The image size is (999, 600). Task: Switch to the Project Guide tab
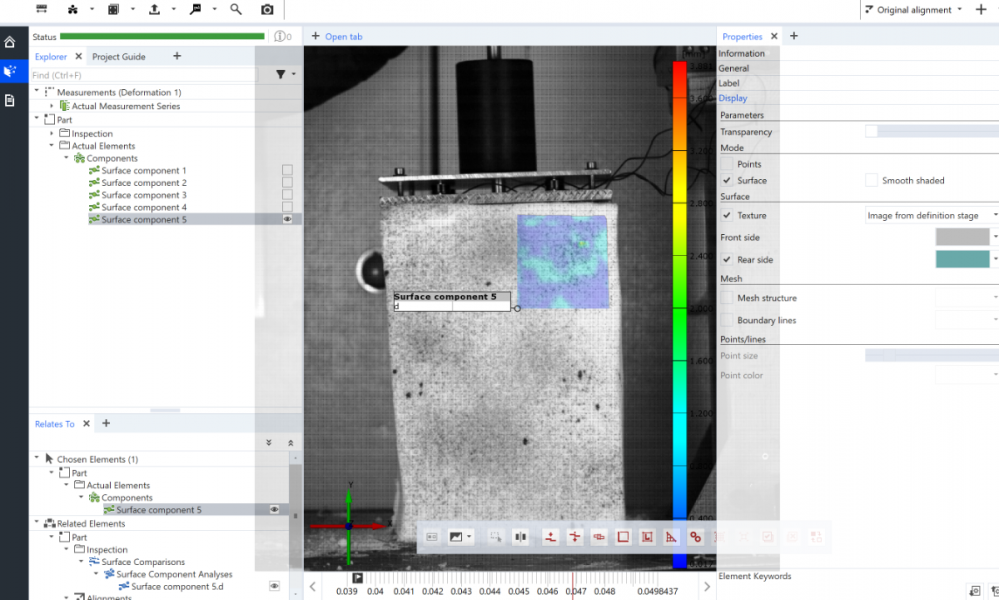point(119,57)
